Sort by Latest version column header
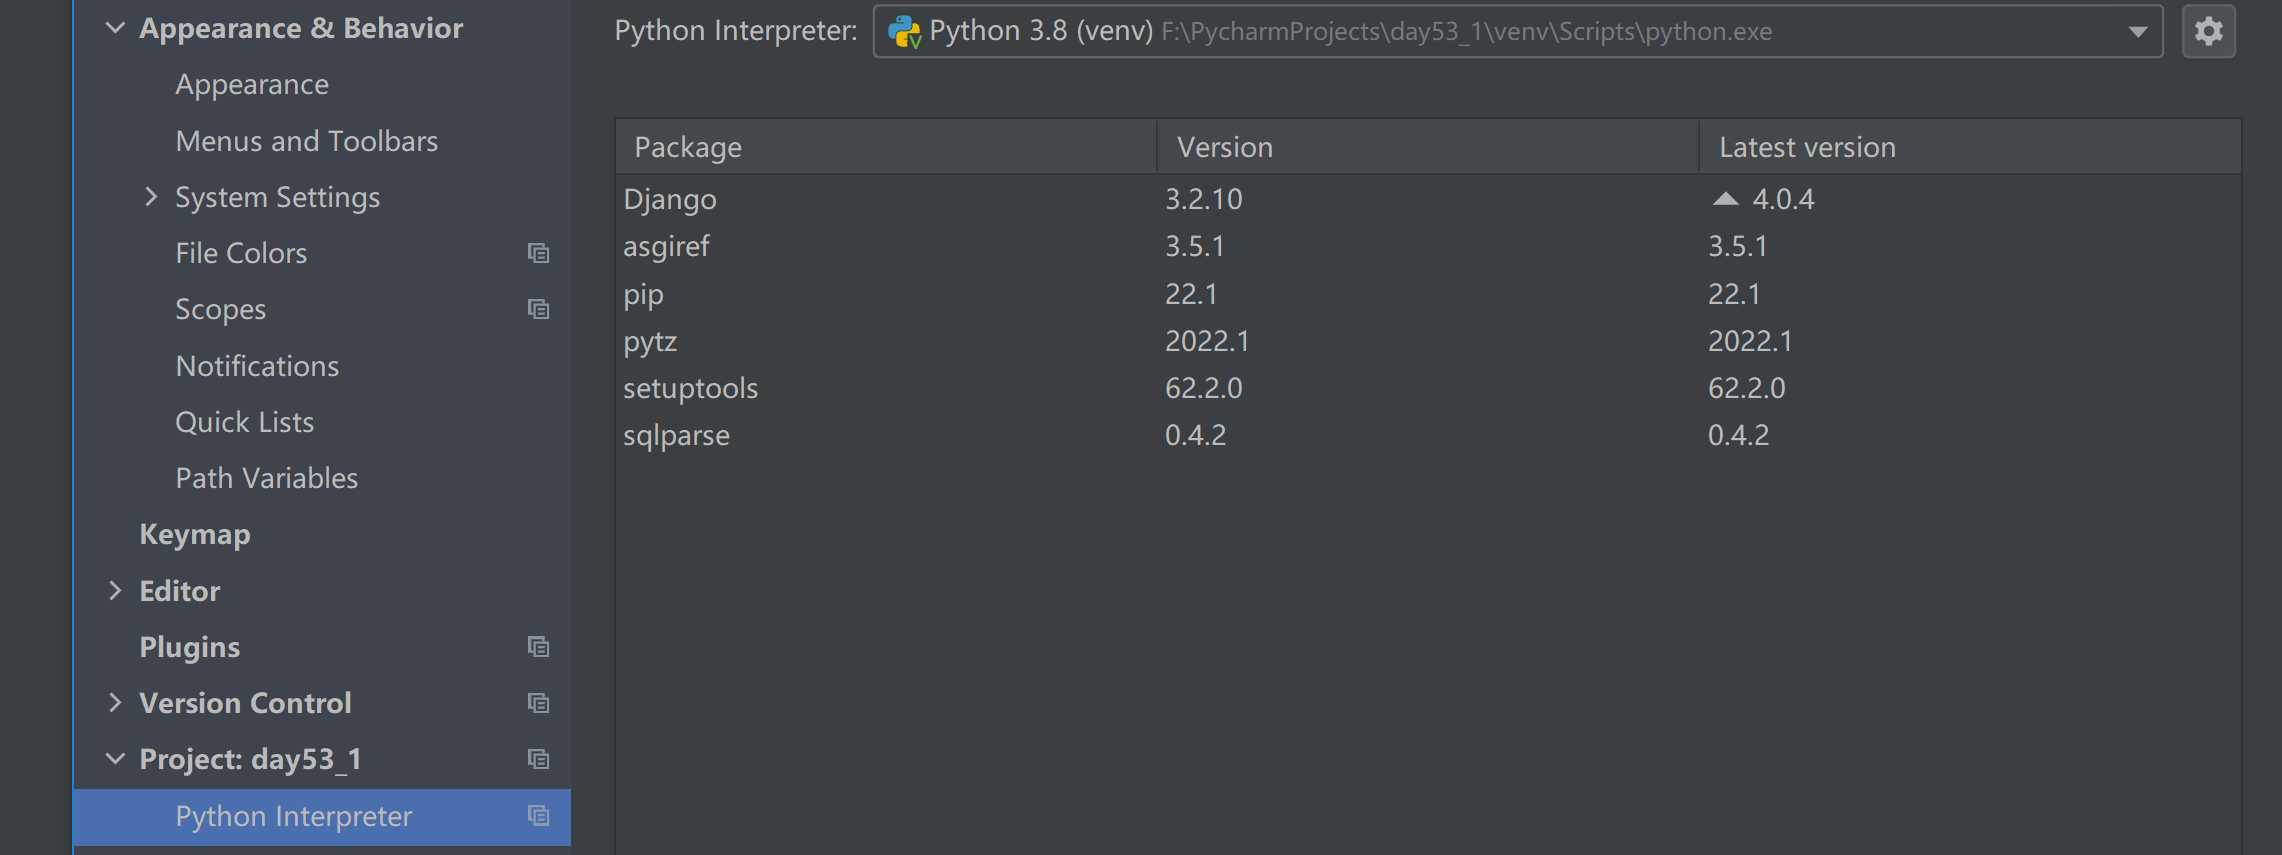 [x=1806, y=147]
